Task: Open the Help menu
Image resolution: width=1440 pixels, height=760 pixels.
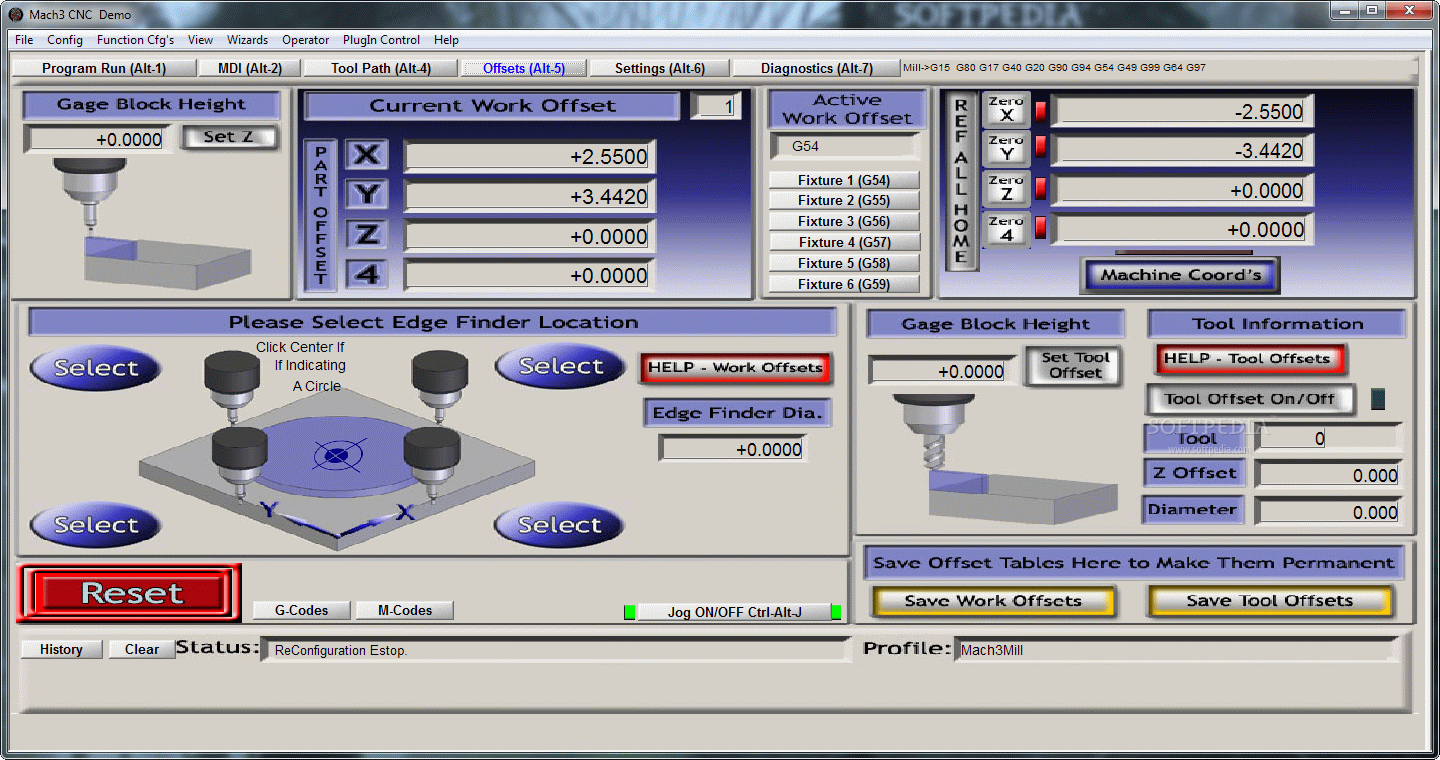Action: point(446,40)
